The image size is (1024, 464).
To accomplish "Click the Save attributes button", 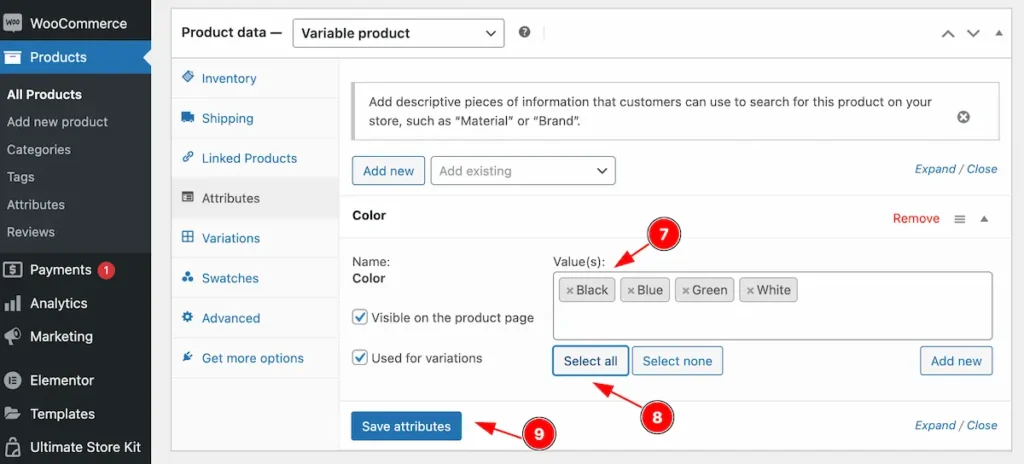I will point(406,426).
